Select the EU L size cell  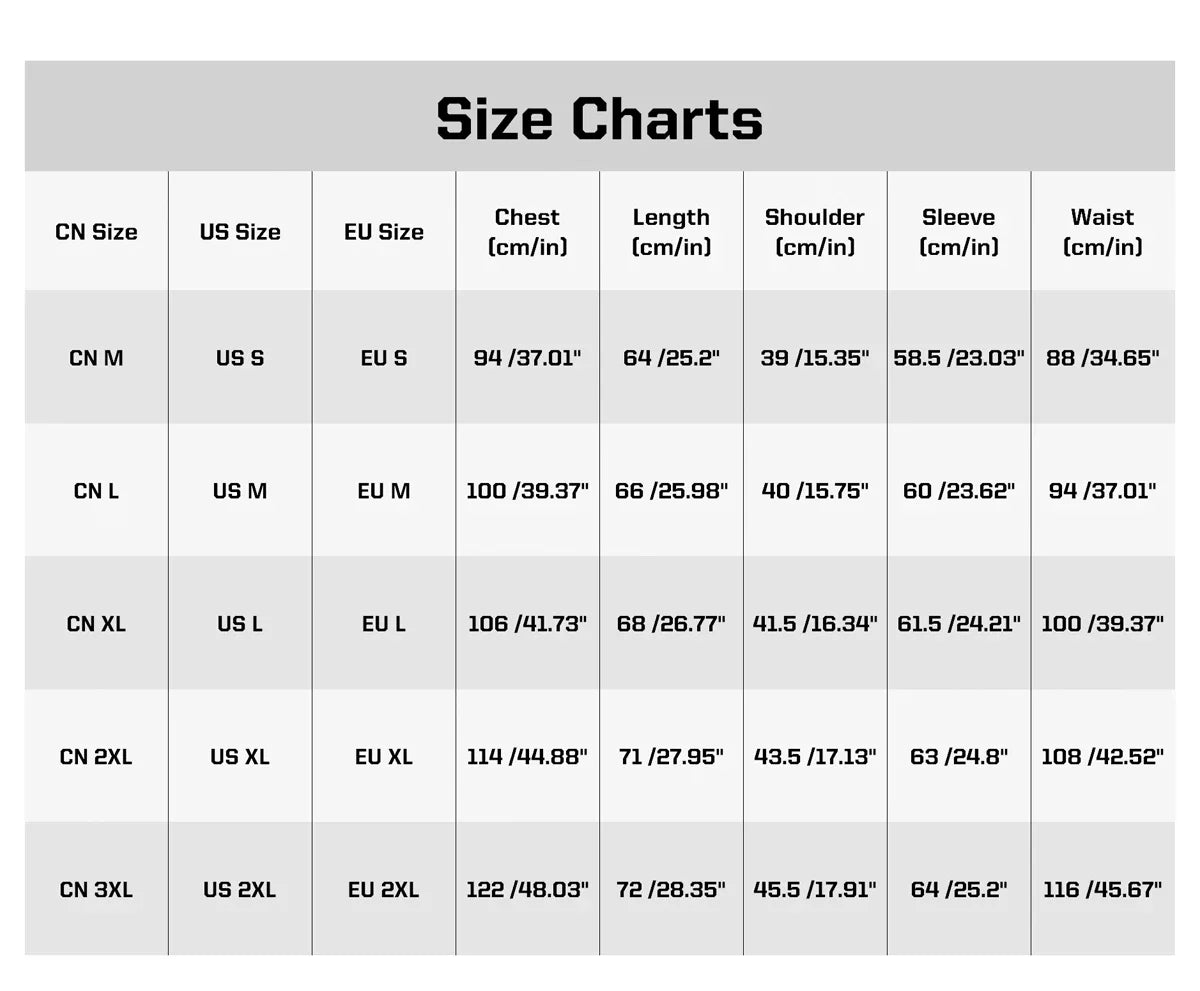384,624
